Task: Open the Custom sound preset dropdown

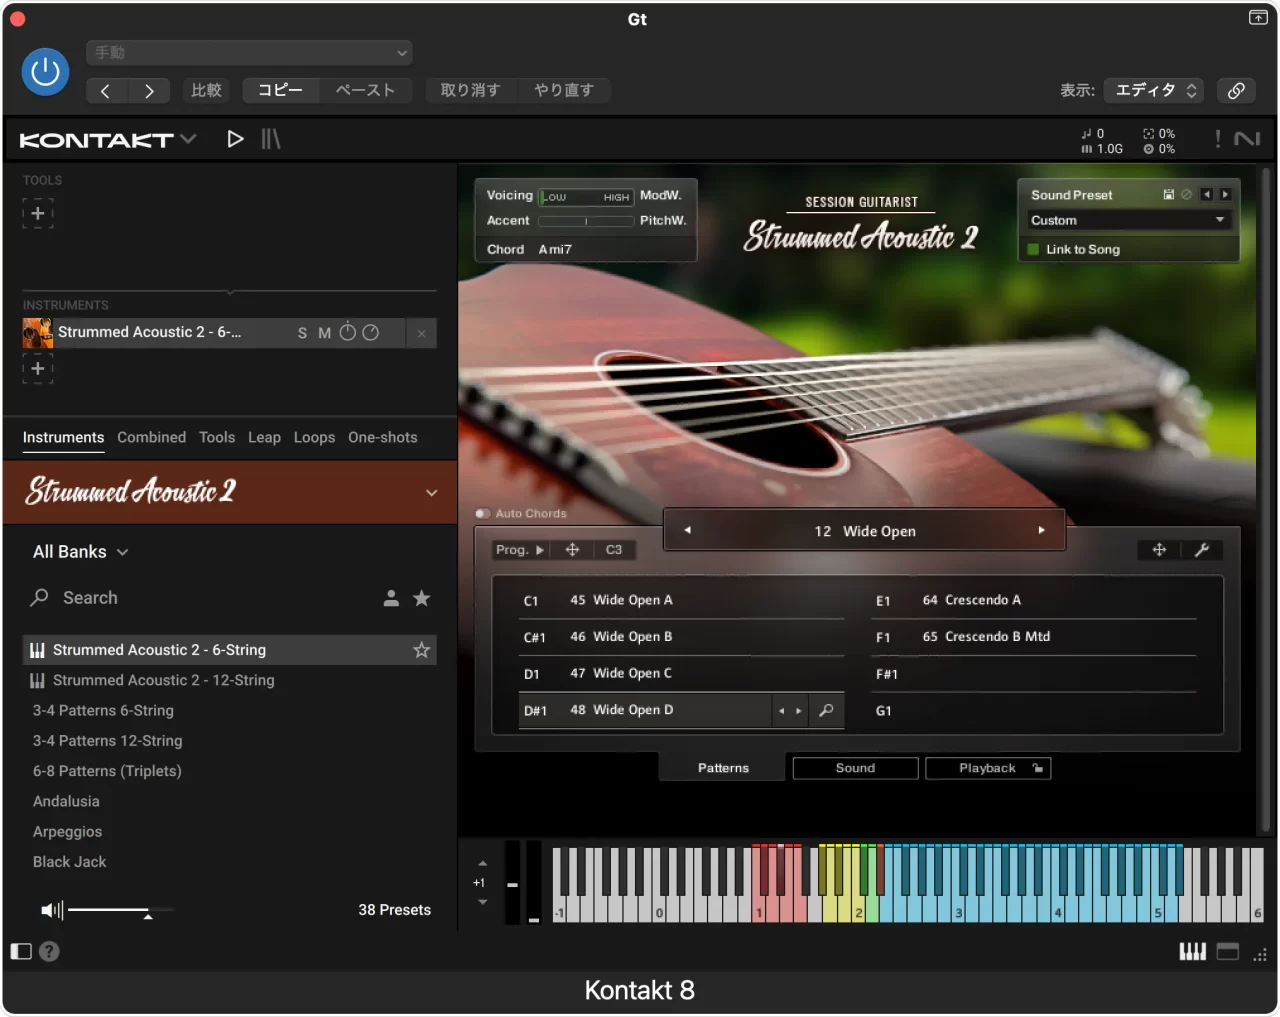Action: (1127, 220)
